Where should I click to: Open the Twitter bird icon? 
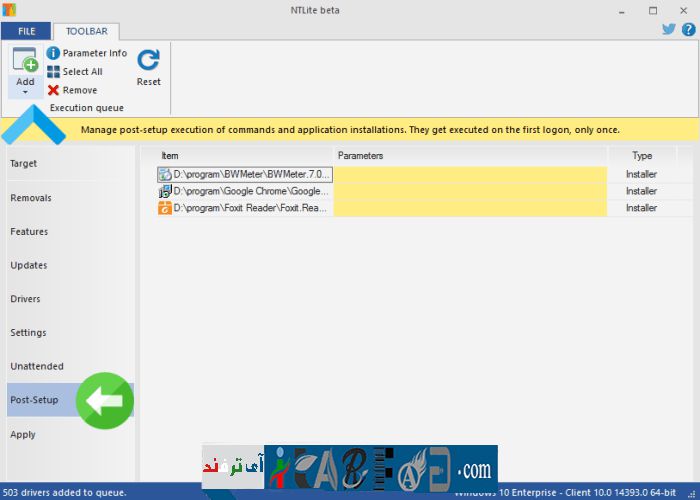669,29
